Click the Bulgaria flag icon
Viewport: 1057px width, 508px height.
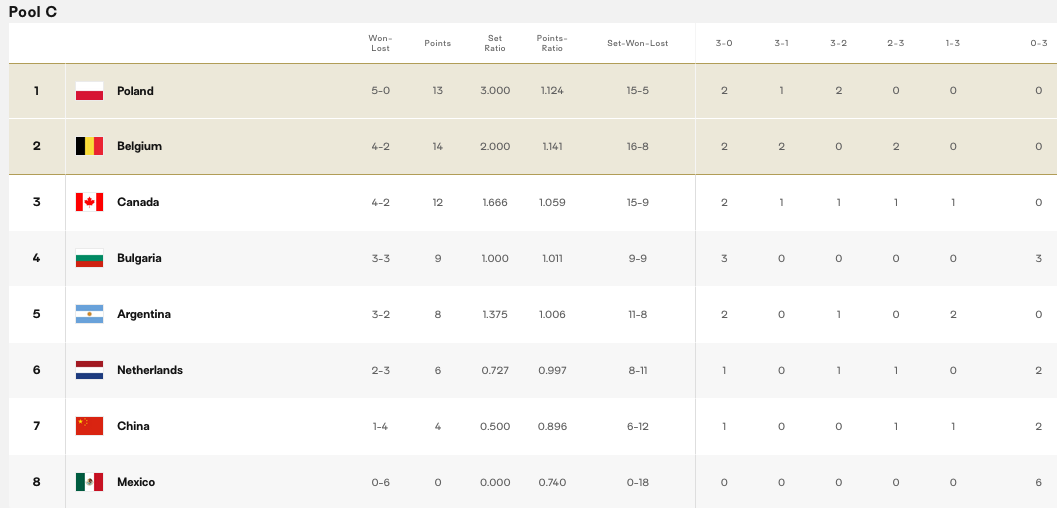click(89, 258)
